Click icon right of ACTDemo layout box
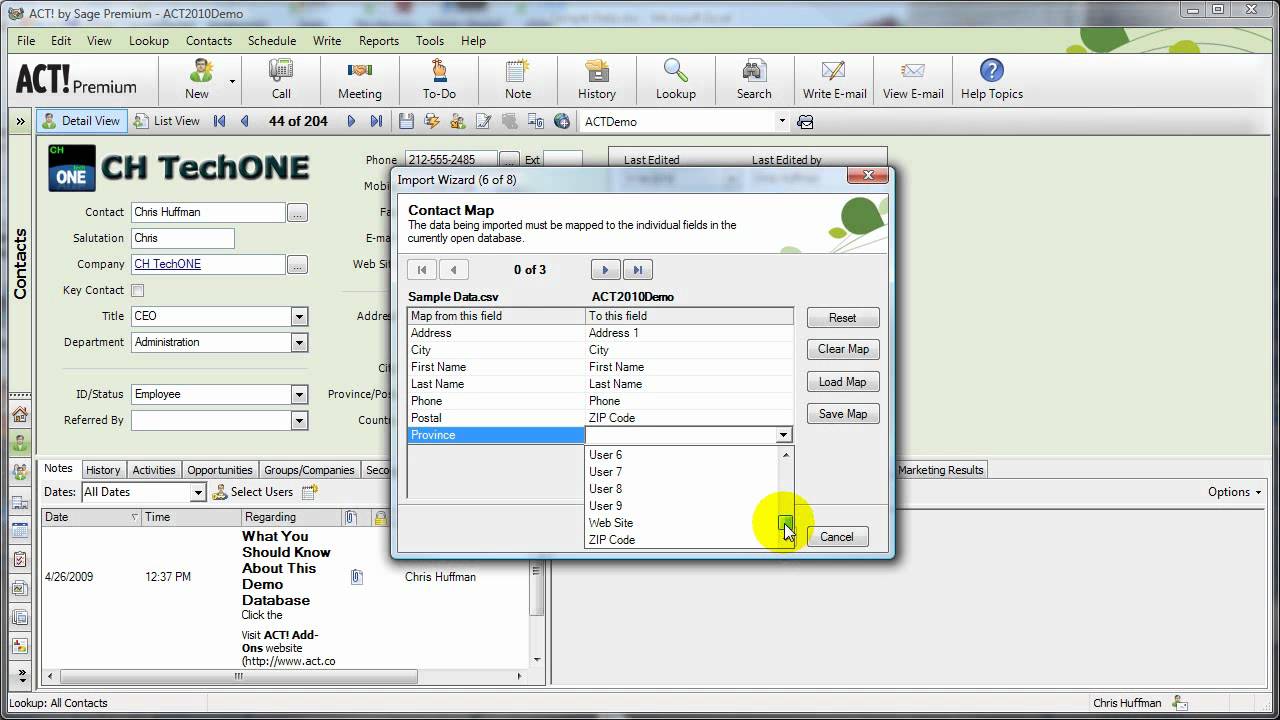 (805, 122)
